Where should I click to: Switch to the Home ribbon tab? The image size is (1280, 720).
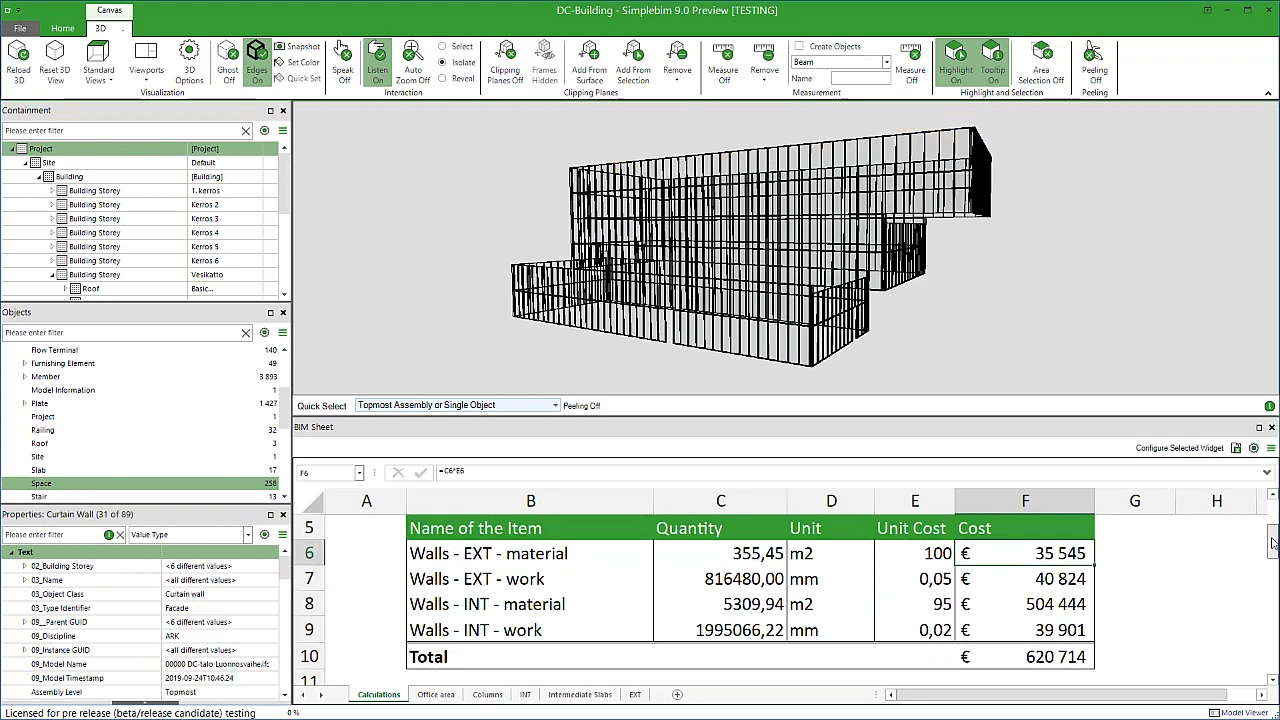click(62, 28)
